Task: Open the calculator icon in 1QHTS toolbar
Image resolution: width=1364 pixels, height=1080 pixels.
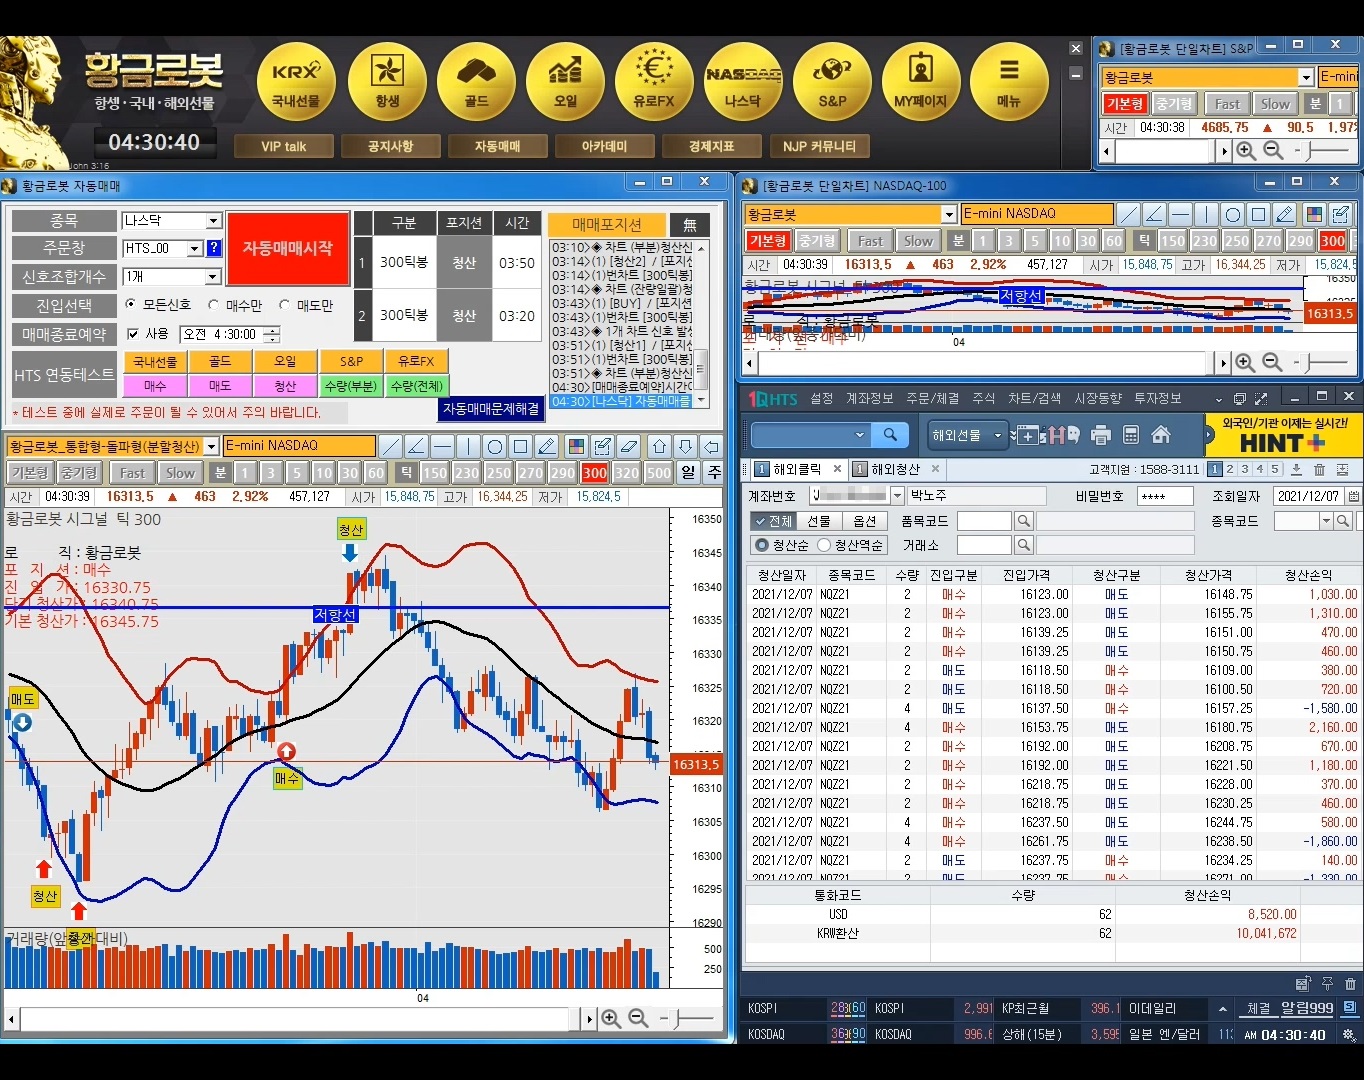Action: coord(1131,435)
